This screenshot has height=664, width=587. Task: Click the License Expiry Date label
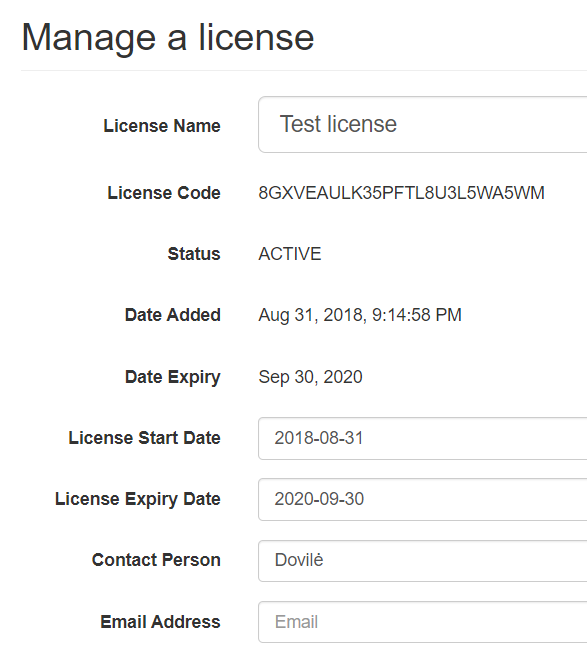click(x=138, y=499)
